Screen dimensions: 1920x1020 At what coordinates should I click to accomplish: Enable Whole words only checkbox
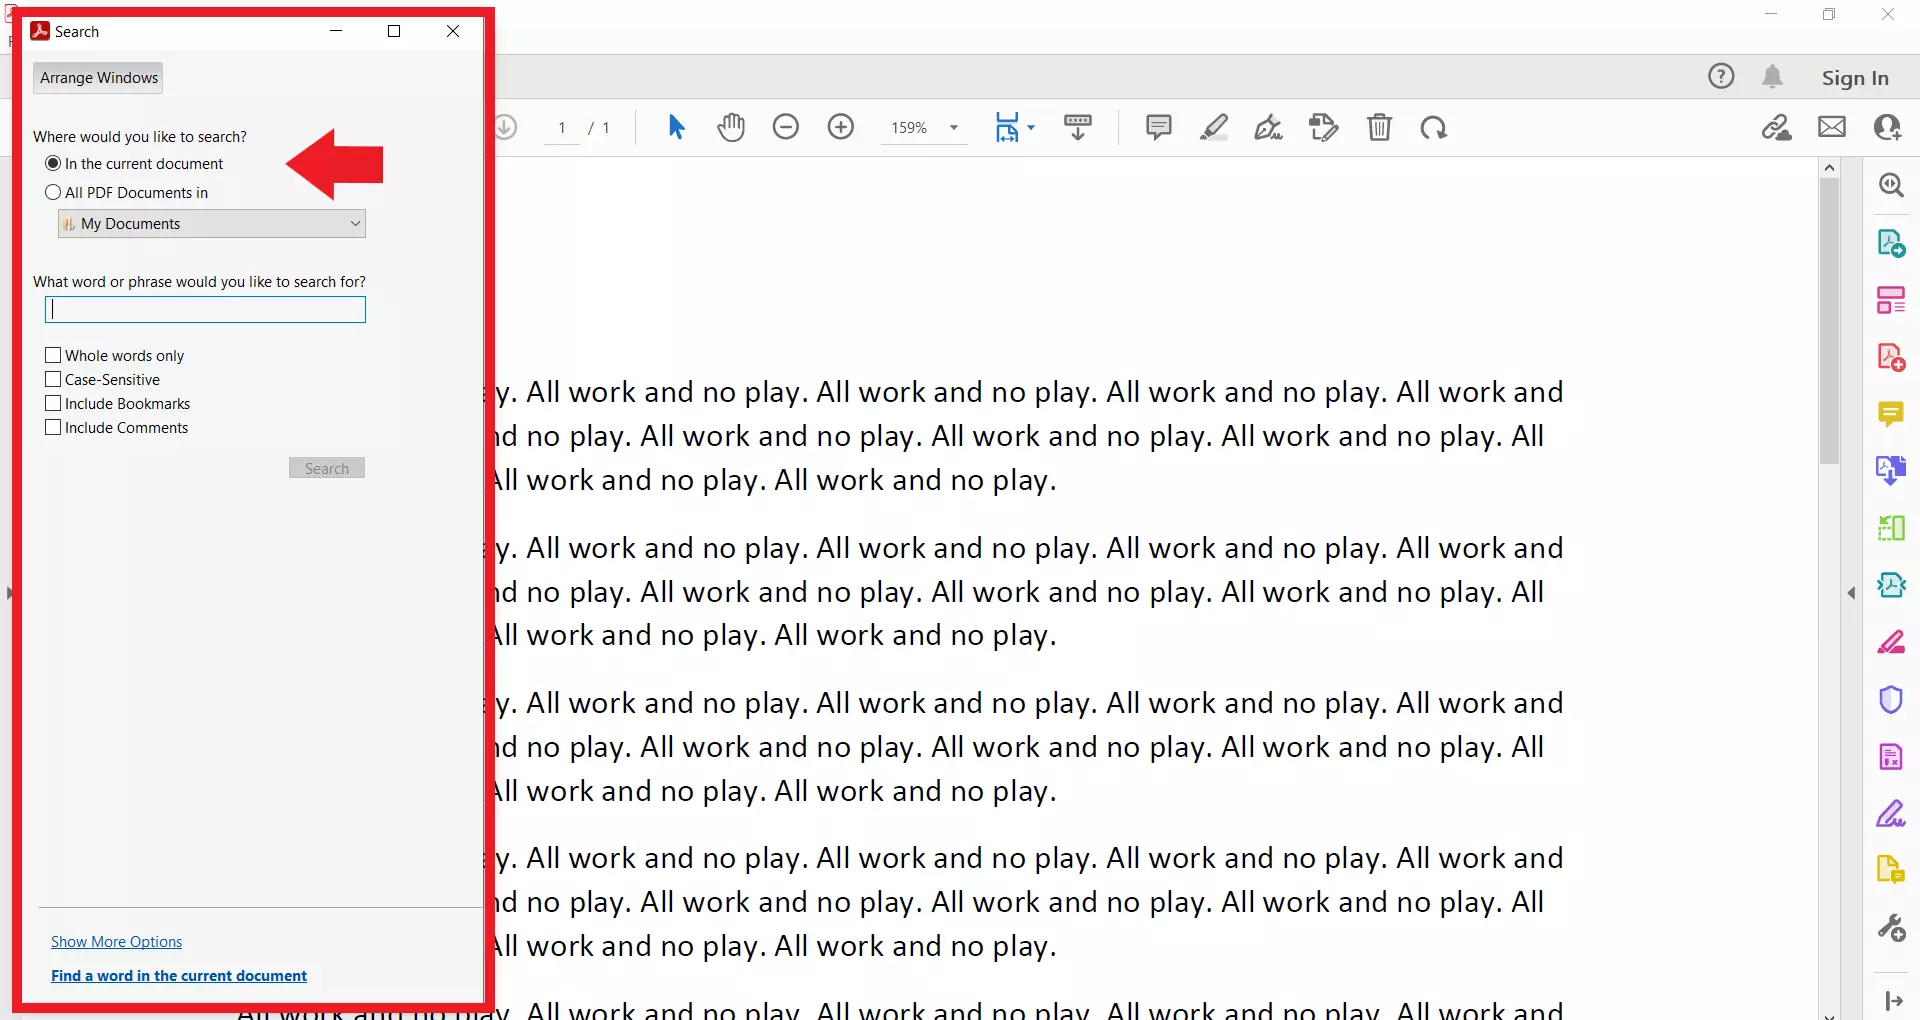[x=54, y=356]
